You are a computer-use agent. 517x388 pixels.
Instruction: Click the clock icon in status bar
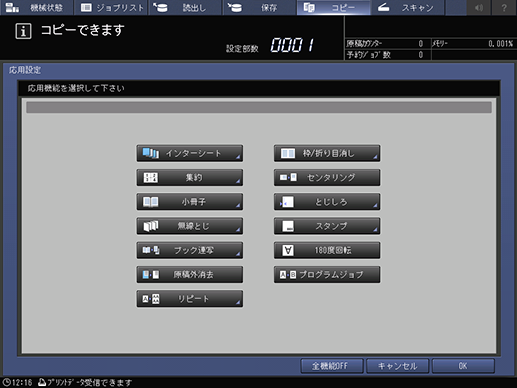6,382
